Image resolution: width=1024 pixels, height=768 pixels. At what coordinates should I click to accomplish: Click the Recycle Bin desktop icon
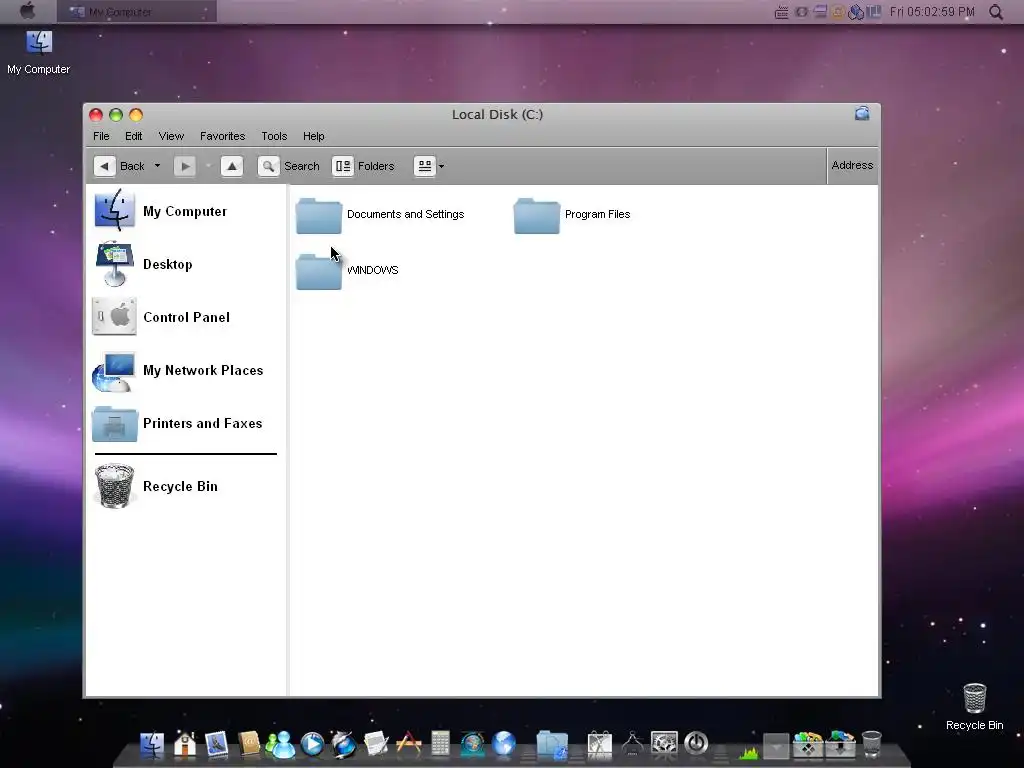[x=974, y=707]
